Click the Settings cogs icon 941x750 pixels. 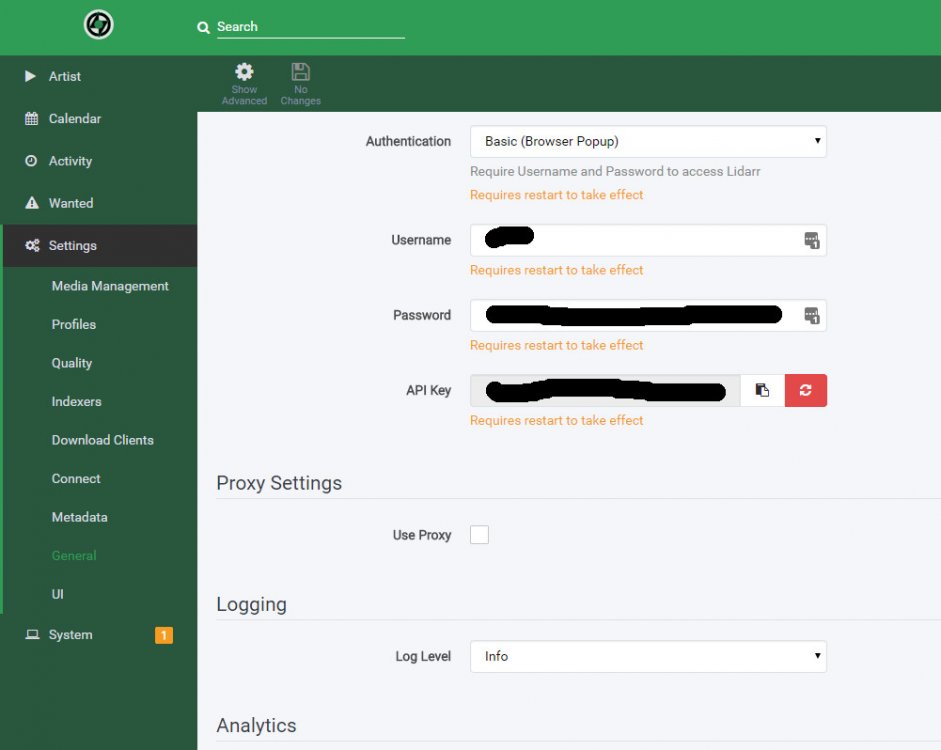[x=32, y=245]
